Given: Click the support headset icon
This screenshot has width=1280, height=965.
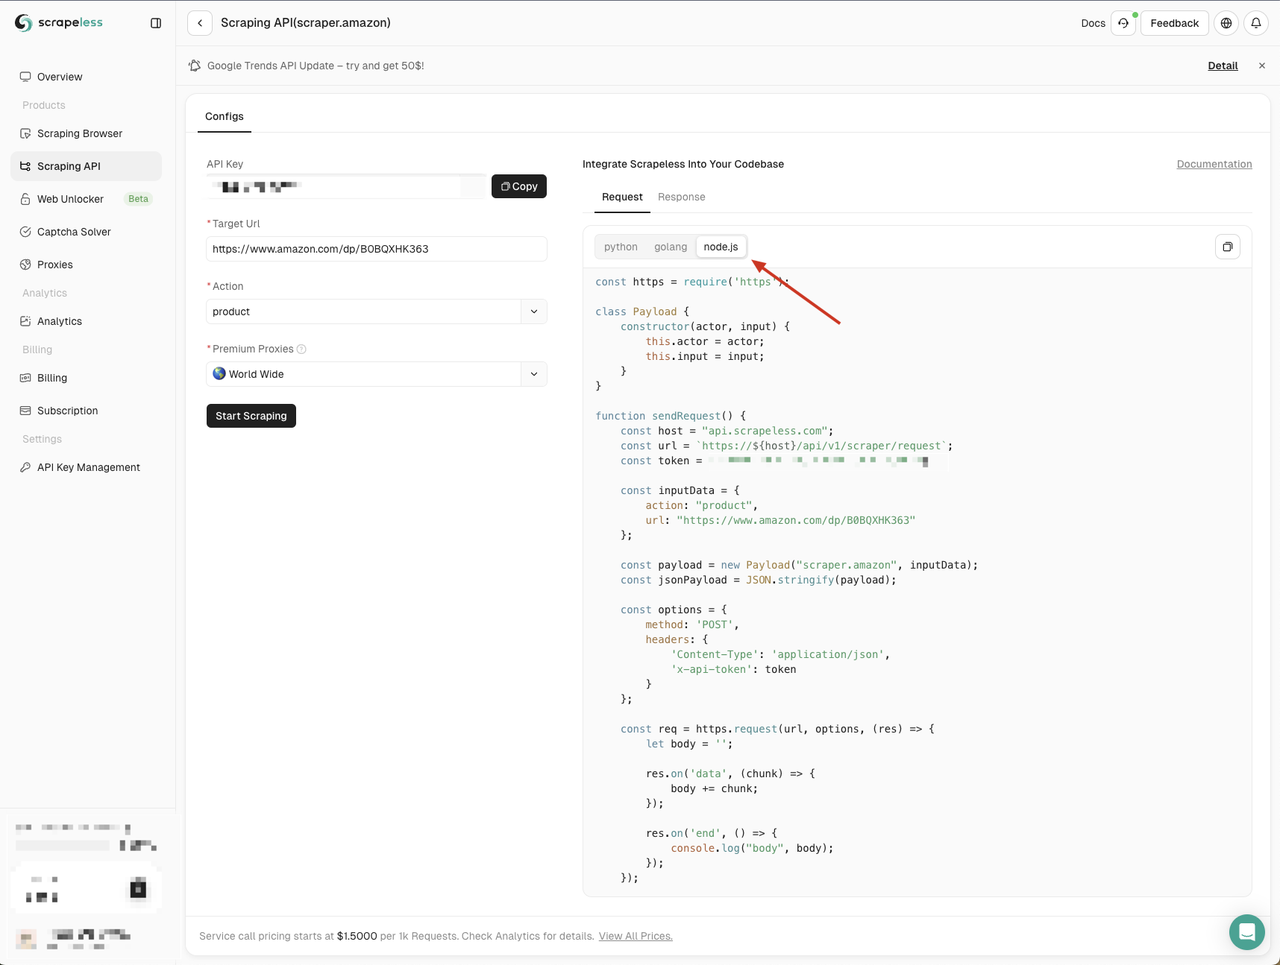Looking at the screenshot, I should 1124,23.
